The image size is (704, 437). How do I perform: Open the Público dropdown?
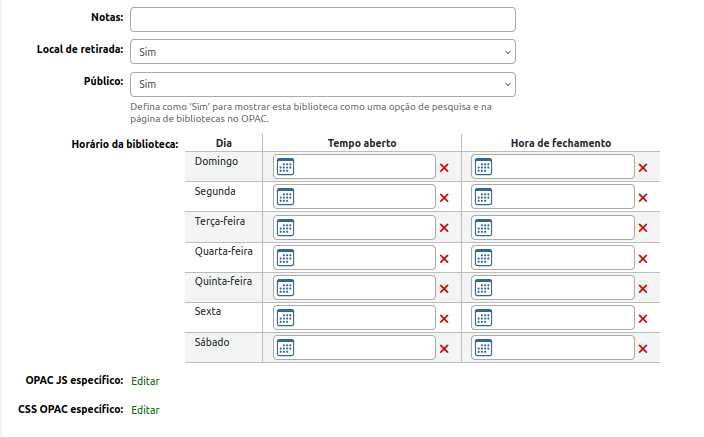[323, 84]
